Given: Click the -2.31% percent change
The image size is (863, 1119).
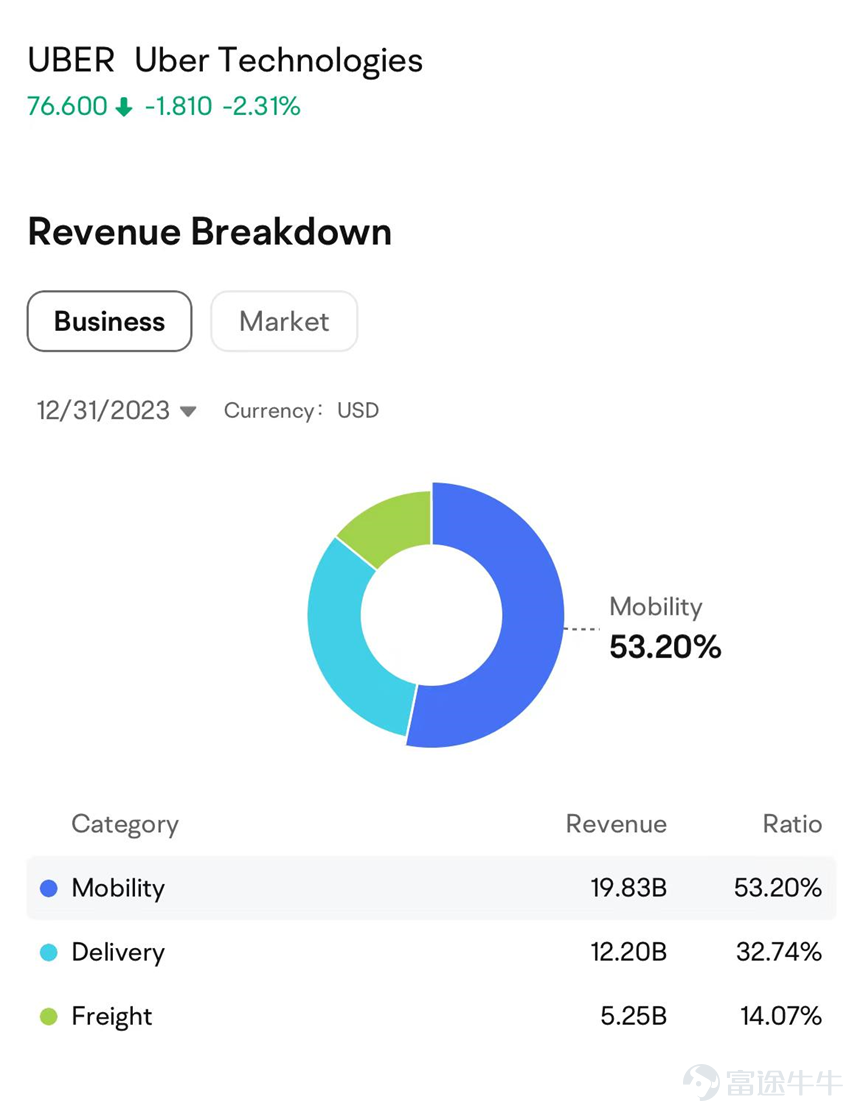Looking at the screenshot, I should click(x=261, y=106).
